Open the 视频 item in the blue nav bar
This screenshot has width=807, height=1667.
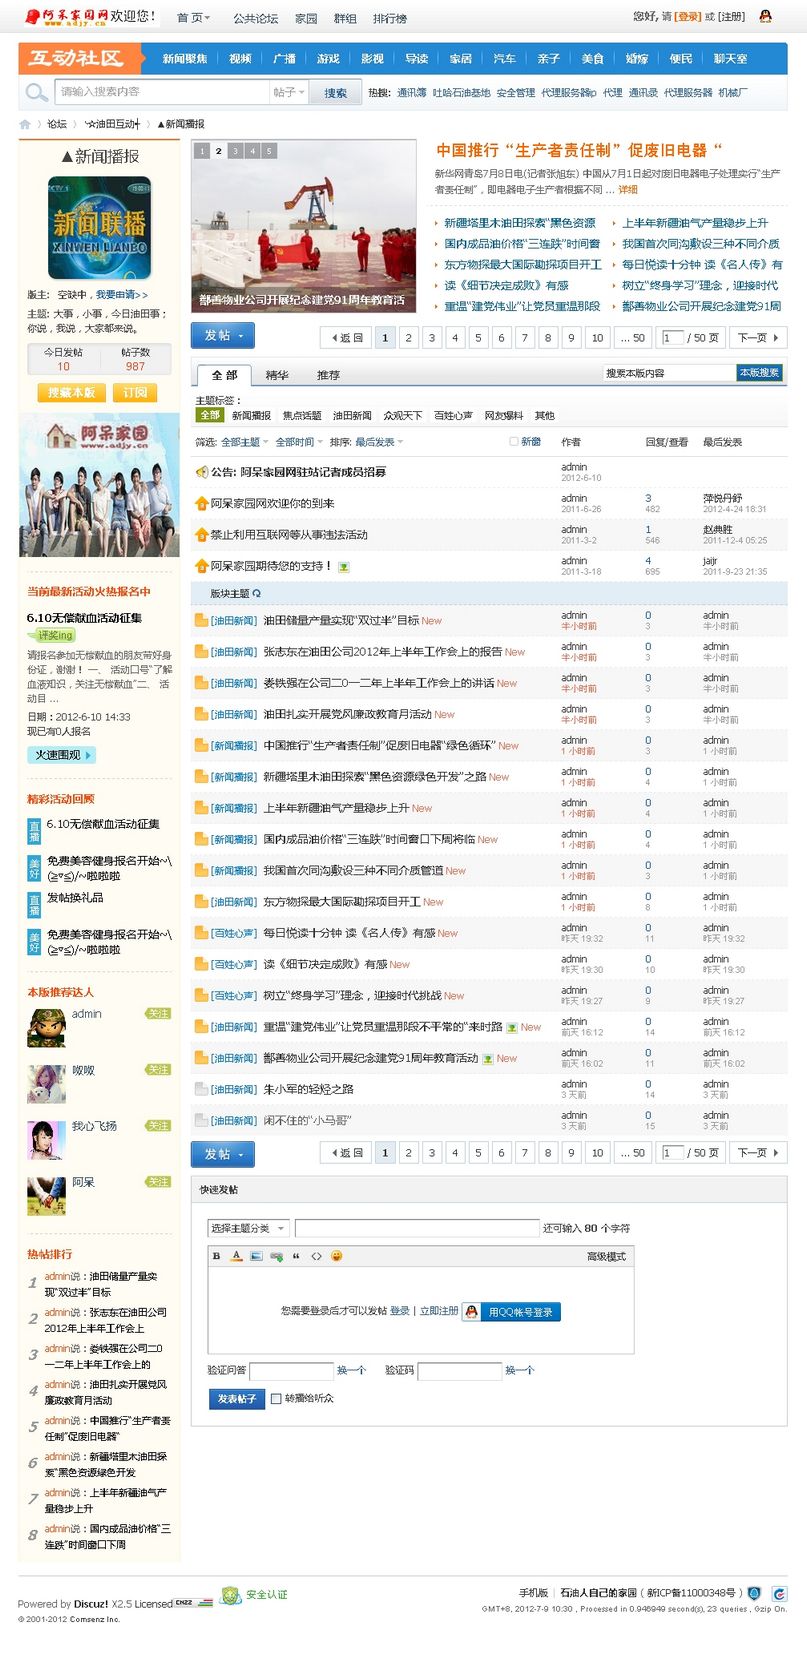tap(240, 59)
